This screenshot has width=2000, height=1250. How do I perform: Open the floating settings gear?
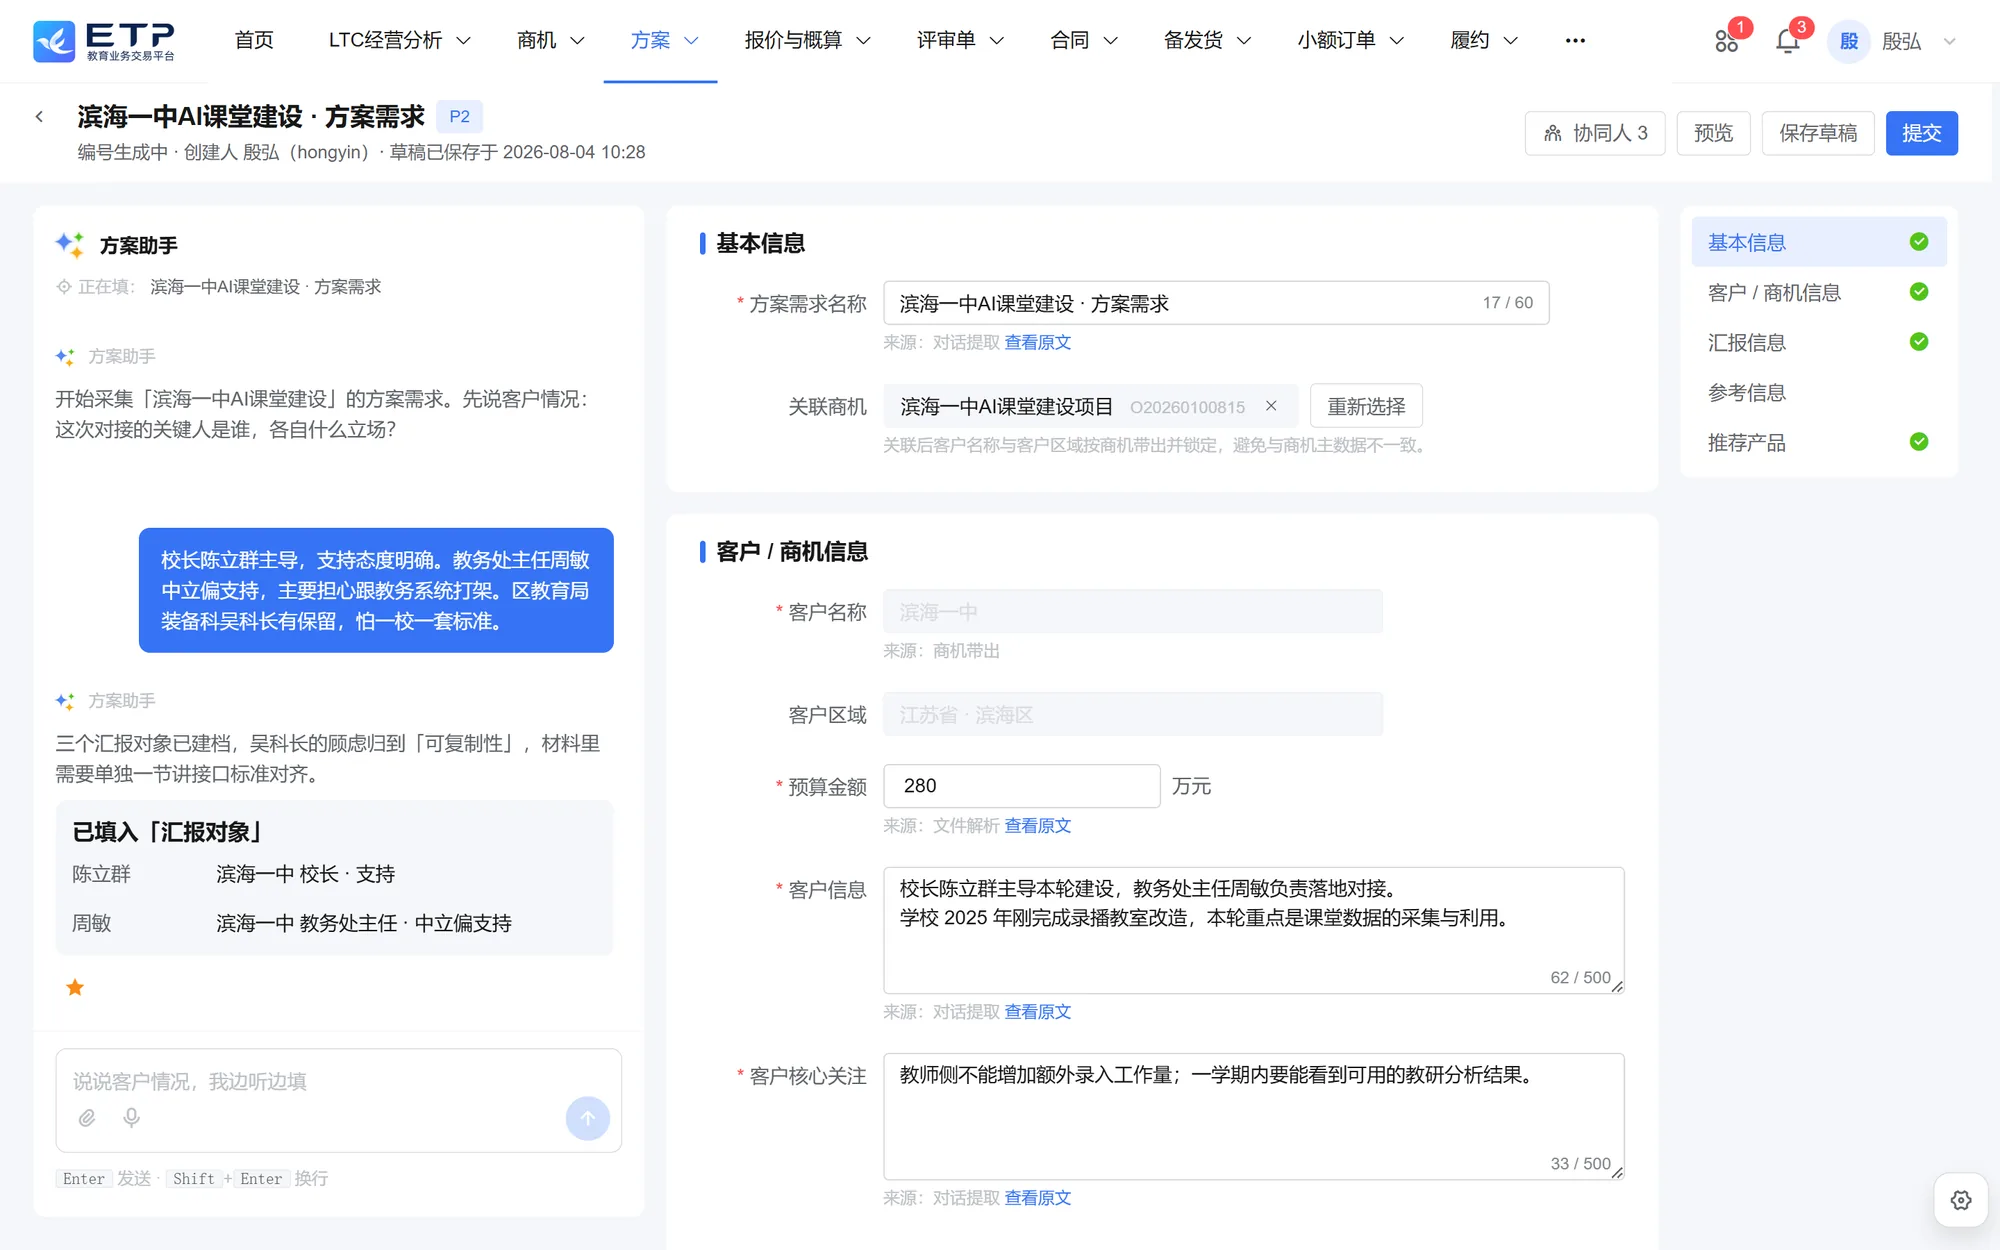[1960, 1200]
